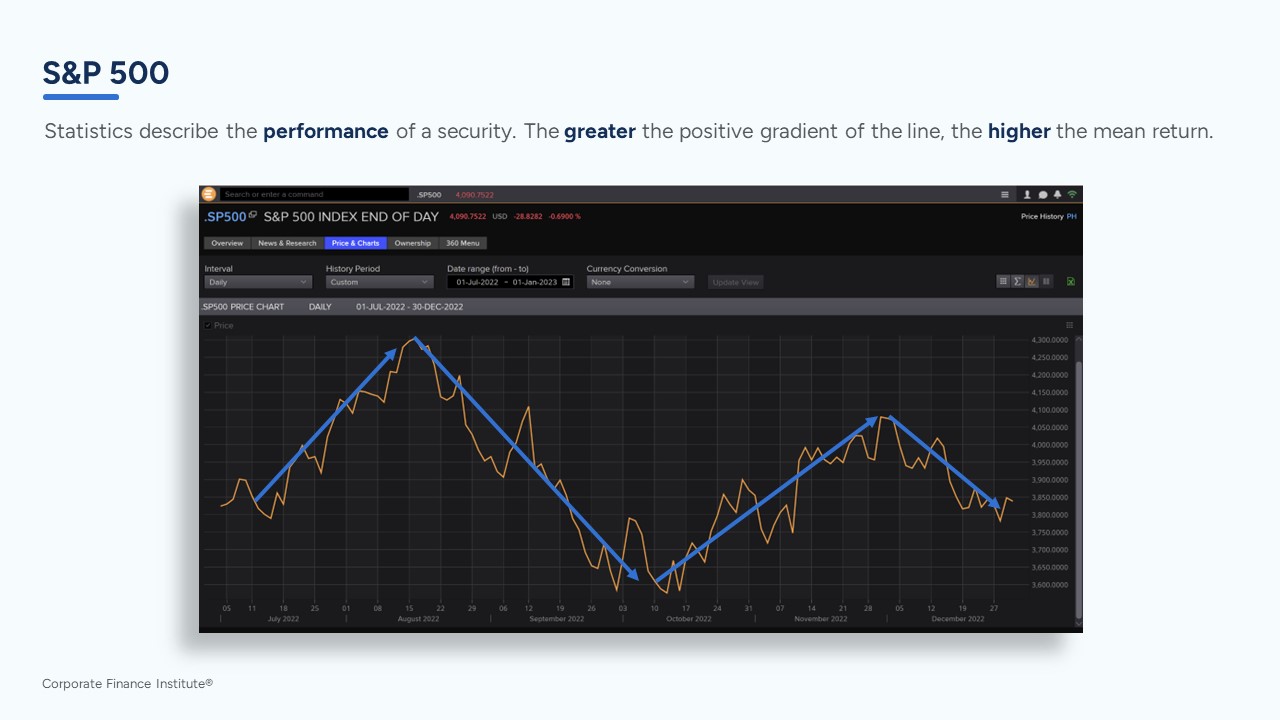Open the News & Research tab
Image resolution: width=1280 pixels, height=720 pixels.
coord(287,243)
